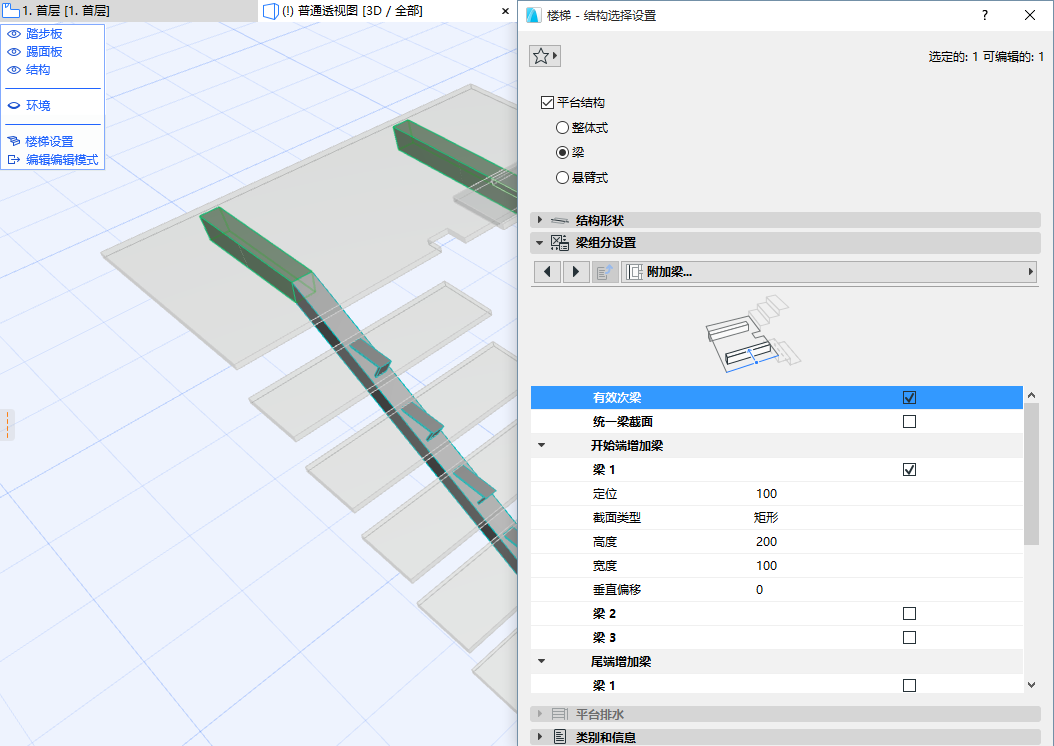The width and height of the screenshot is (1054, 746).
Task: Enable the 梁 2 checkbox
Action: (909, 614)
